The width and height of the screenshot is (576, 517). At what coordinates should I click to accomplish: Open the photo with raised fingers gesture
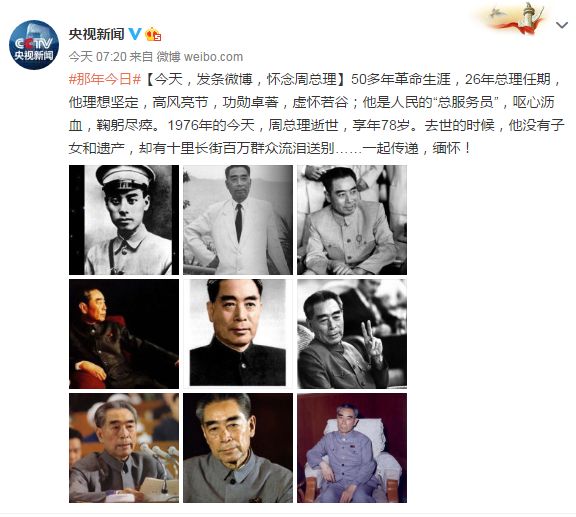[352, 334]
